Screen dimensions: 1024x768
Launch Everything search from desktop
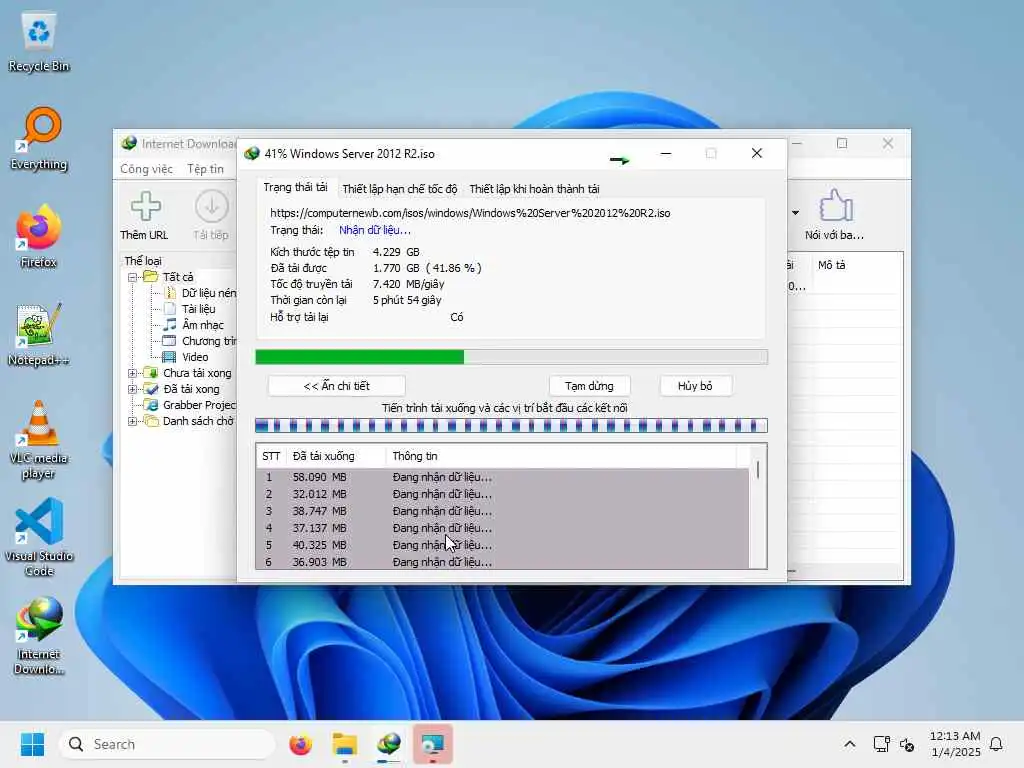coord(39,138)
